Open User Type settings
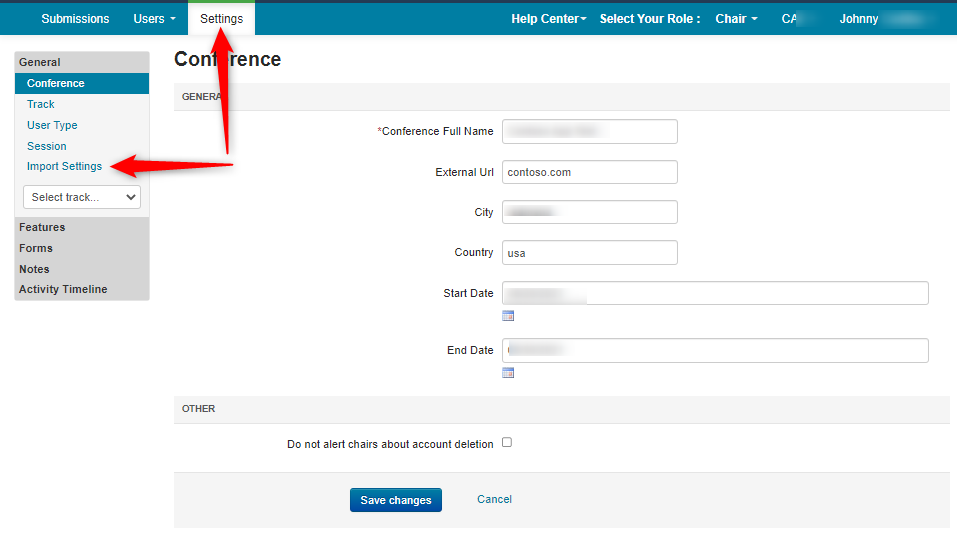Viewport: 957px width, 542px height. pyautogui.click(x=52, y=125)
